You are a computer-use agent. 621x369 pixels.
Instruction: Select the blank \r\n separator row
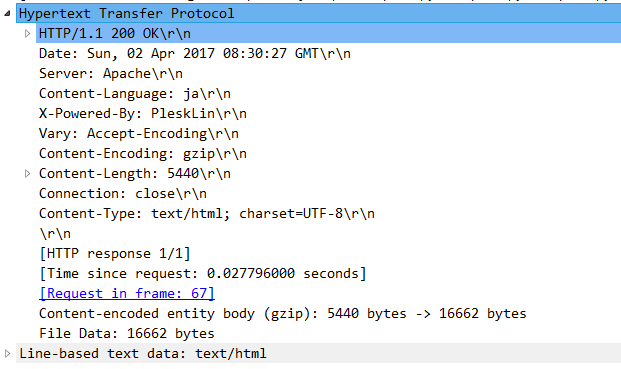tap(55, 234)
